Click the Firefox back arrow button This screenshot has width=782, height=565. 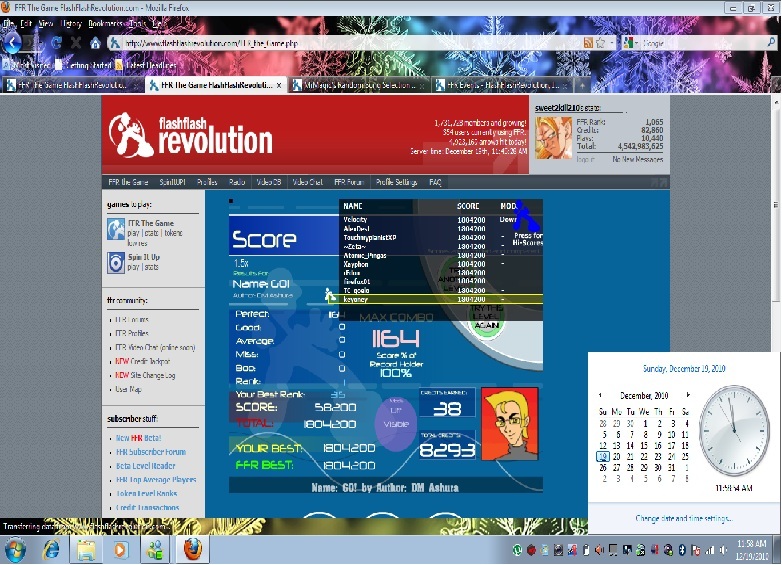pos(12,43)
